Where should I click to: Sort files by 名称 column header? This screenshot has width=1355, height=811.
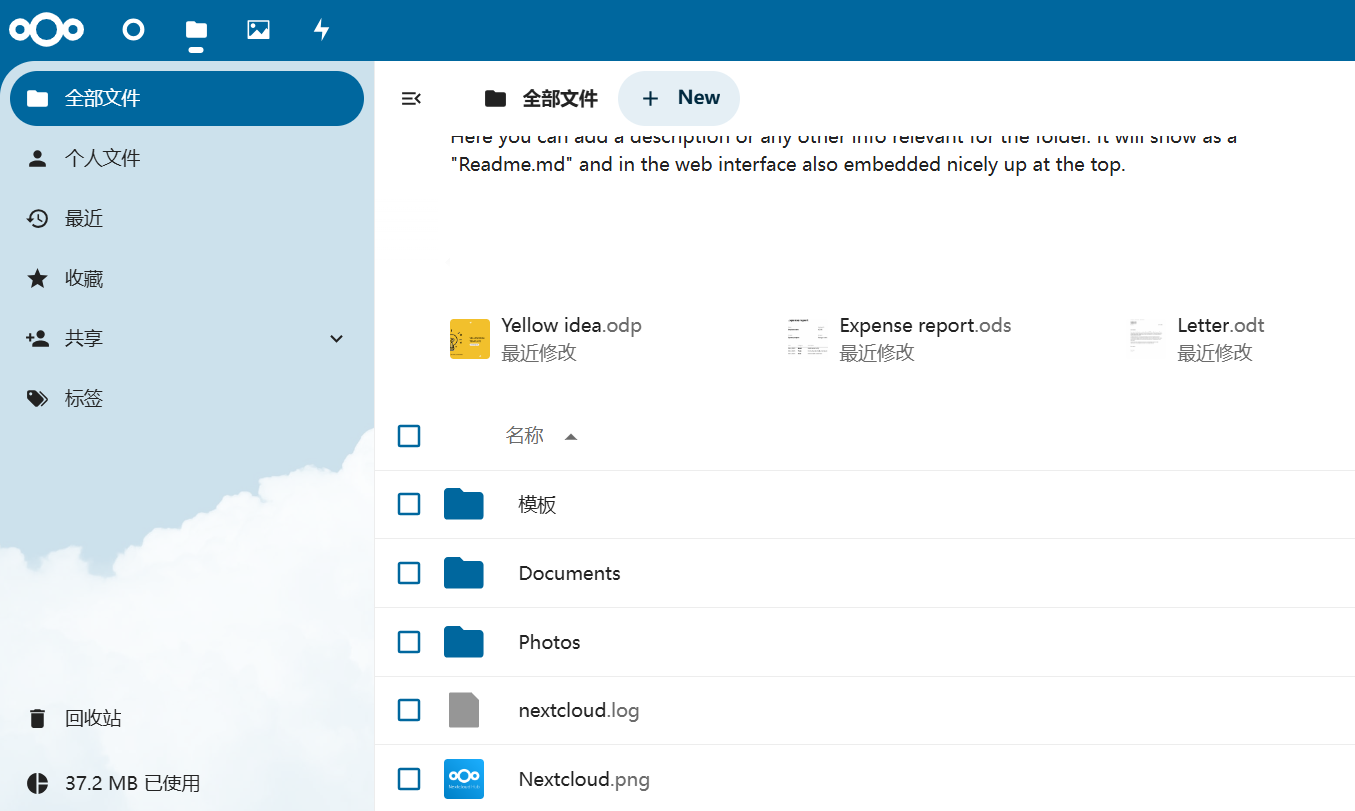click(x=525, y=436)
